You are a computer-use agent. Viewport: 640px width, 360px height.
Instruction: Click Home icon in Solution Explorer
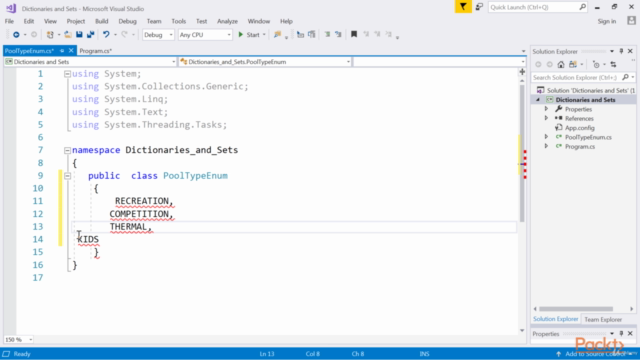pyautogui.click(x=561, y=64)
